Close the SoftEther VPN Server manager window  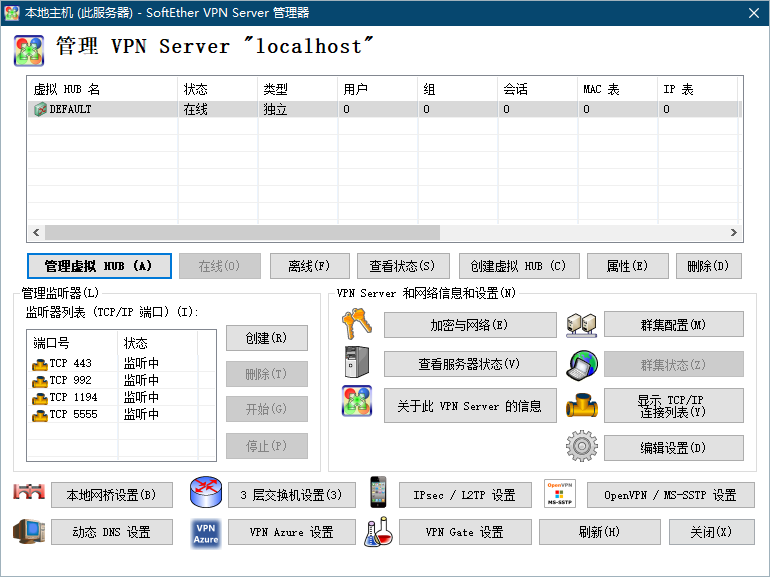coord(754,13)
